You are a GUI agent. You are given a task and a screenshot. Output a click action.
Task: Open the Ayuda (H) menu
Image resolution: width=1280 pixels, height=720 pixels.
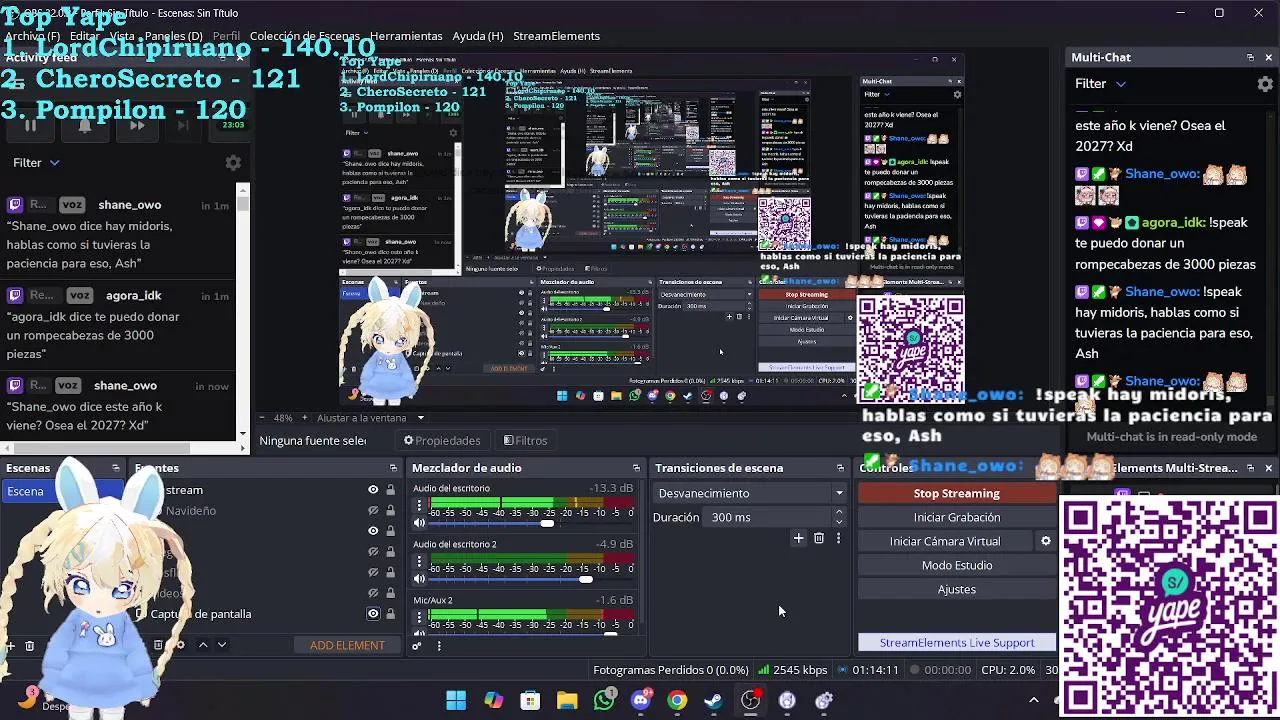point(477,36)
